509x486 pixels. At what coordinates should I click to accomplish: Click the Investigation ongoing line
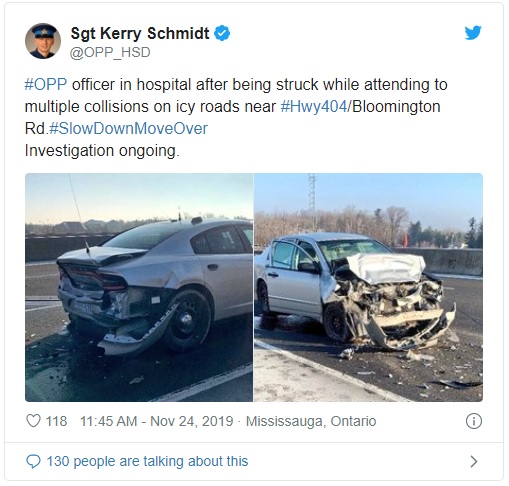(102, 151)
